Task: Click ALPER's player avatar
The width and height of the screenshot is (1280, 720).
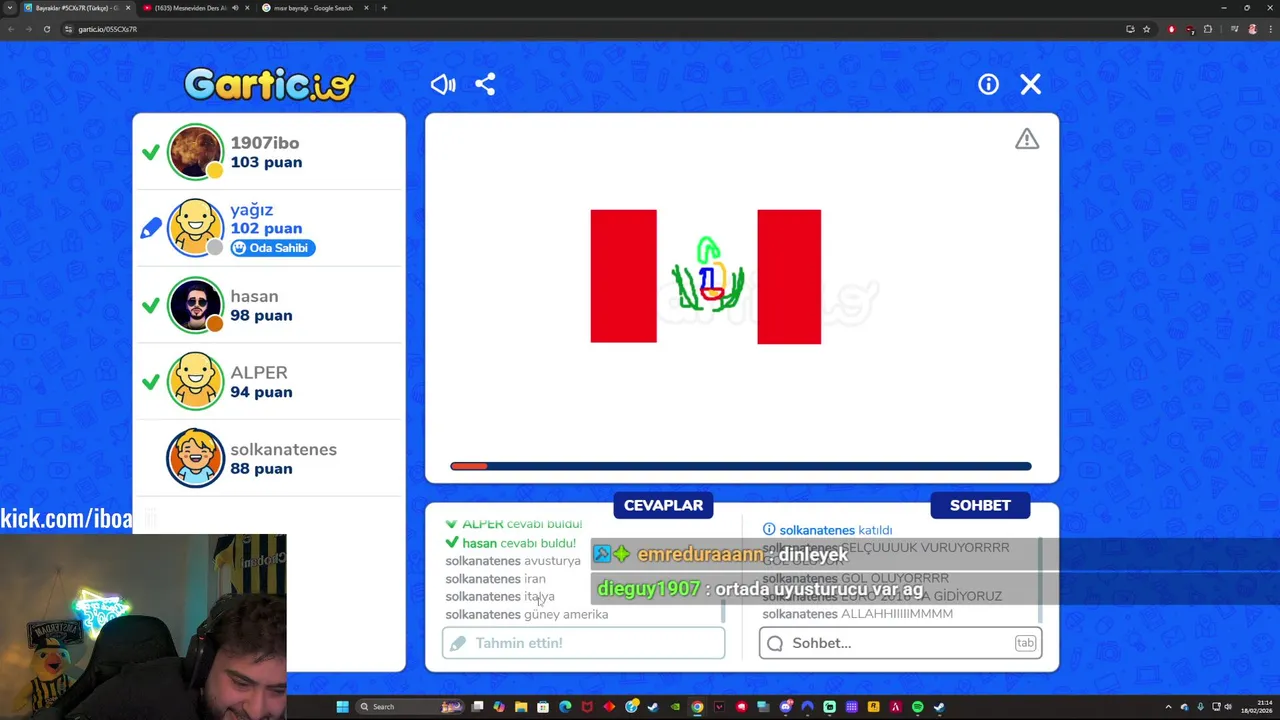Action: point(195,382)
